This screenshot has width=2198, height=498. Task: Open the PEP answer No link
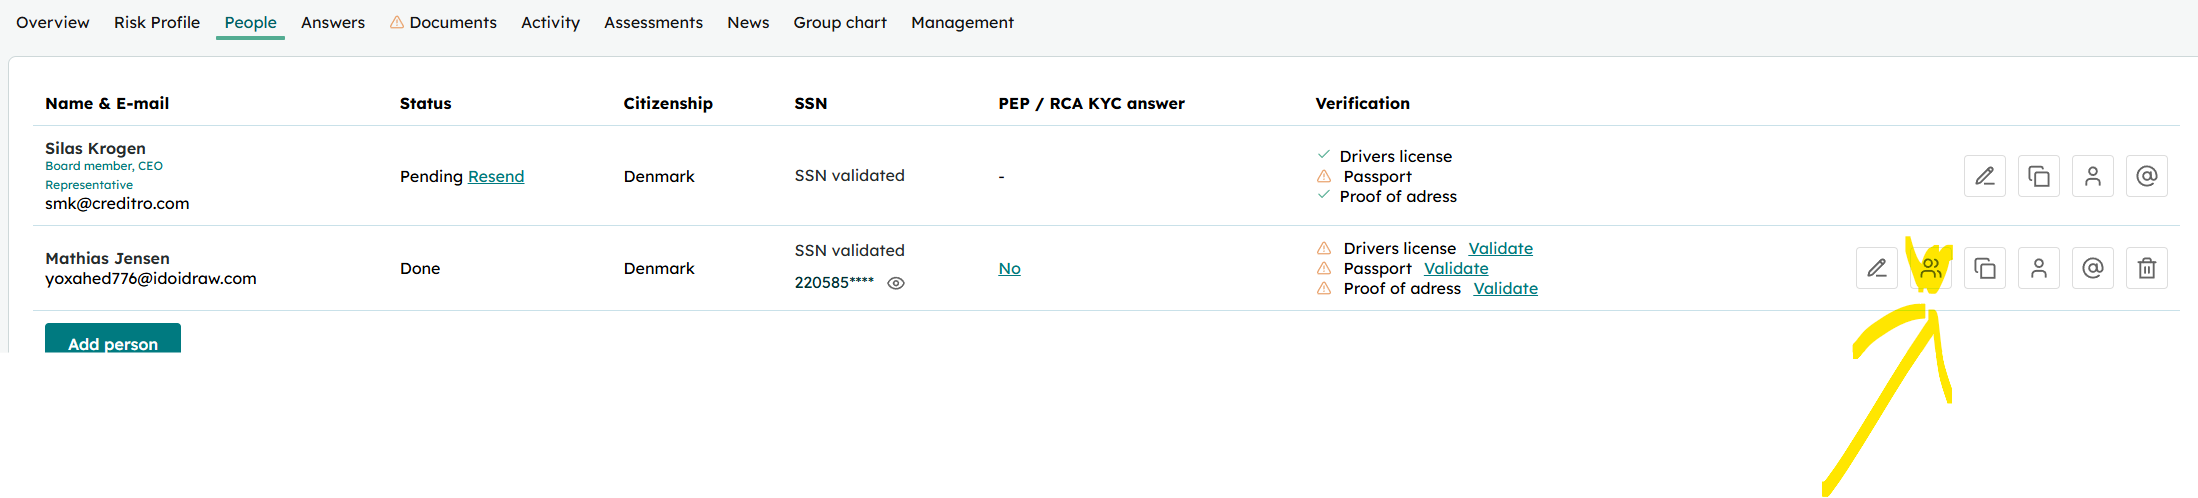pyautogui.click(x=1009, y=268)
